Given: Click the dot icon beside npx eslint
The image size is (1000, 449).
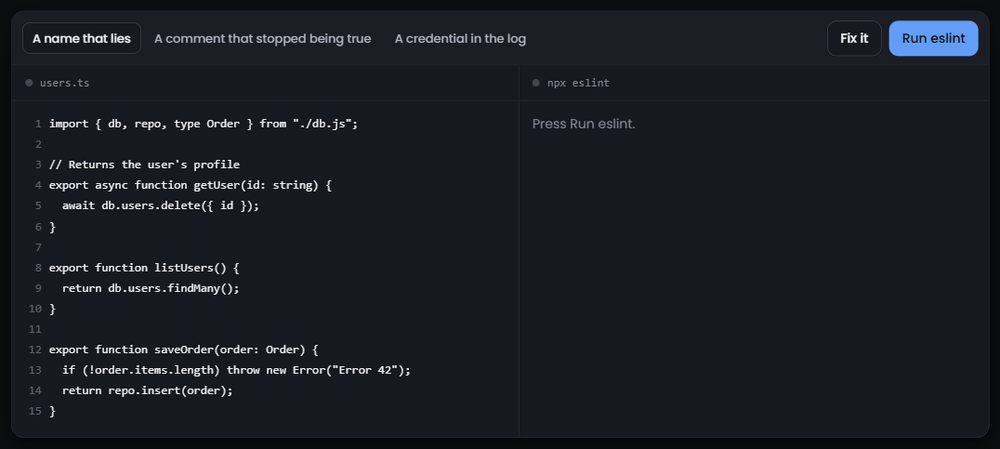Looking at the screenshot, I should coord(536,83).
